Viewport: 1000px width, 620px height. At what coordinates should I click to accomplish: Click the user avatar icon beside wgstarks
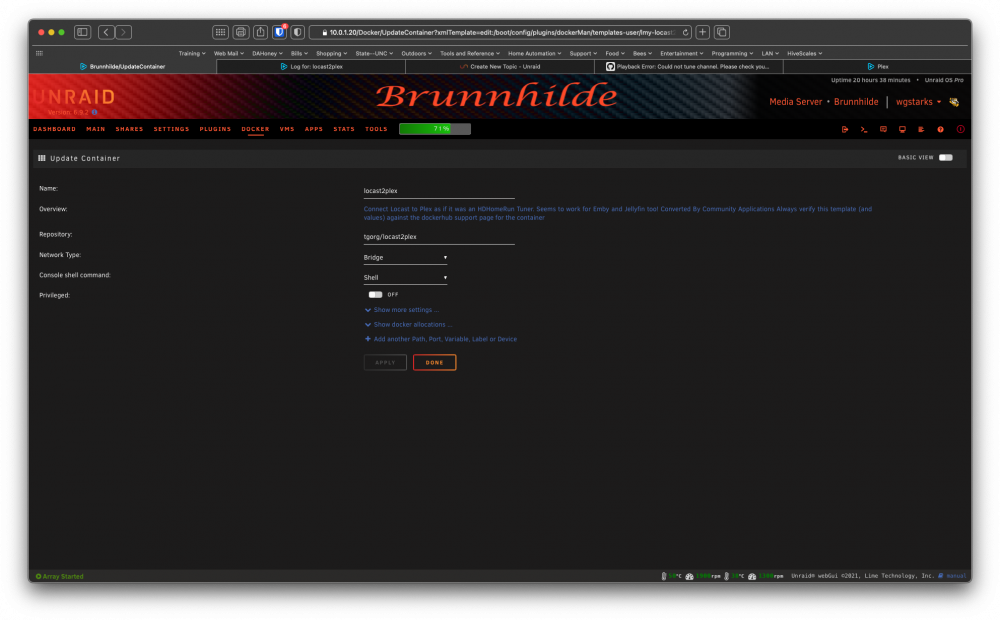tap(954, 102)
